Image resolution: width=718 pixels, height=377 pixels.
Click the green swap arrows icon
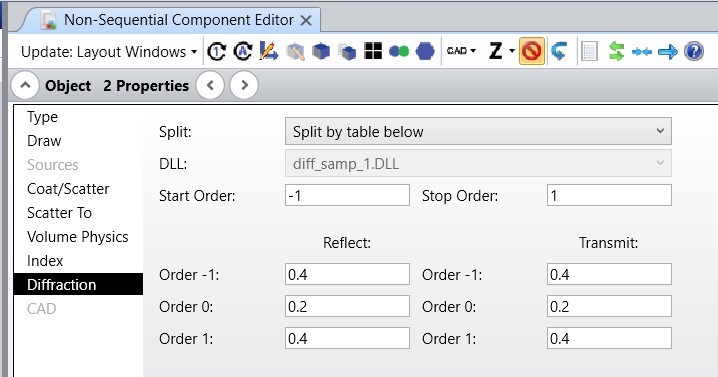click(x=616, y=51)
